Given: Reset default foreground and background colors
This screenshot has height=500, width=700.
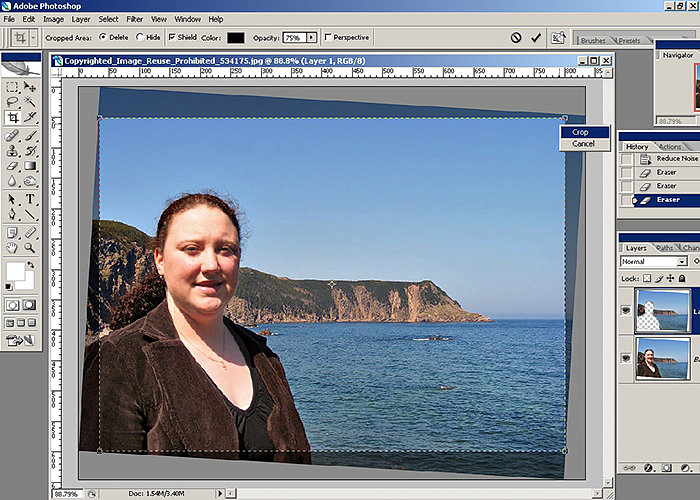Looking at the screenshot, I should point(8,287).
